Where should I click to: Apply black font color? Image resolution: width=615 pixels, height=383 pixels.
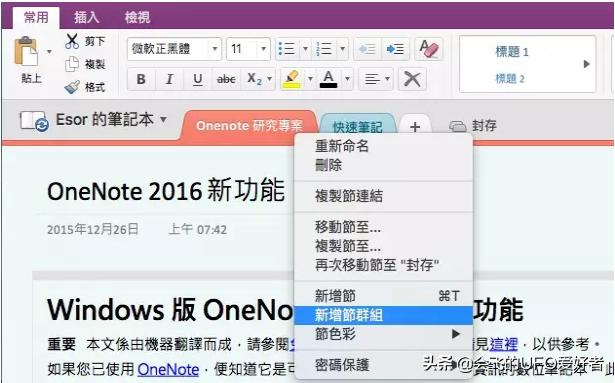[329, 79]
